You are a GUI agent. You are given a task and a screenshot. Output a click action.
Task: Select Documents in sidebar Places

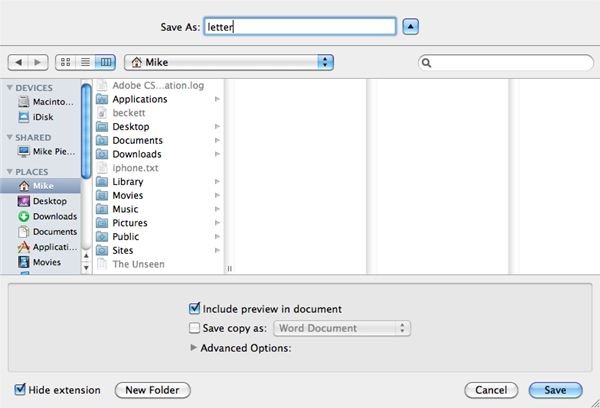47,232
